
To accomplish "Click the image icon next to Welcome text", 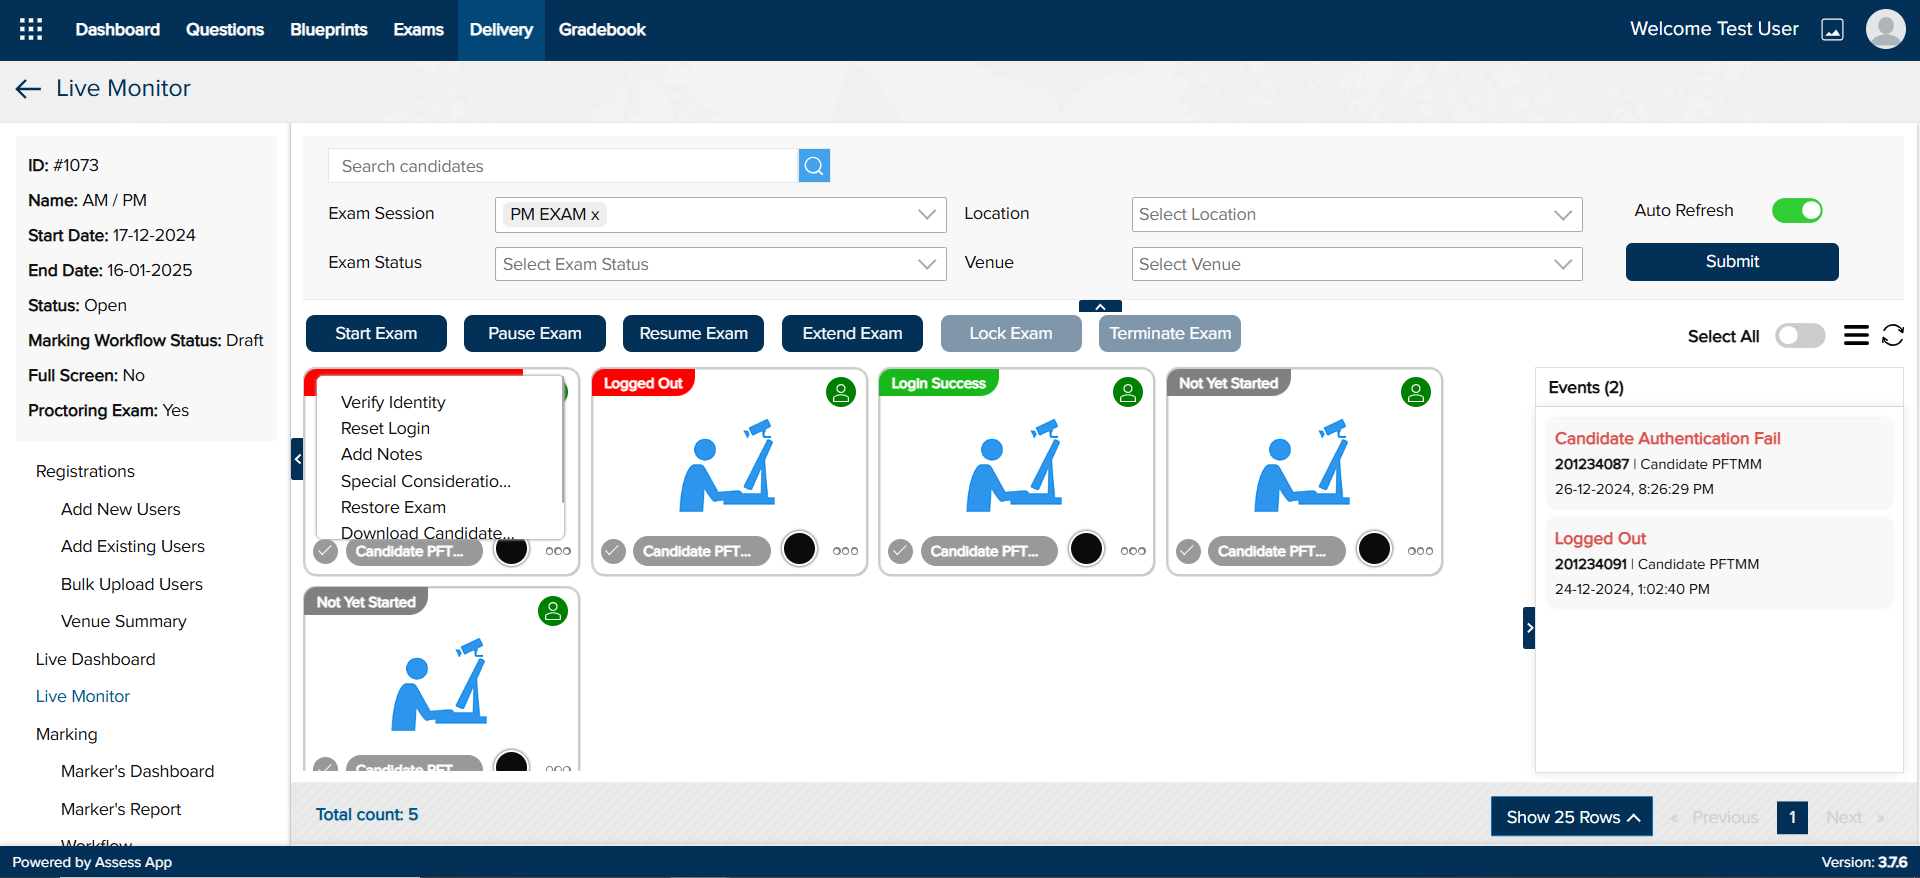I will [1832, 30].
